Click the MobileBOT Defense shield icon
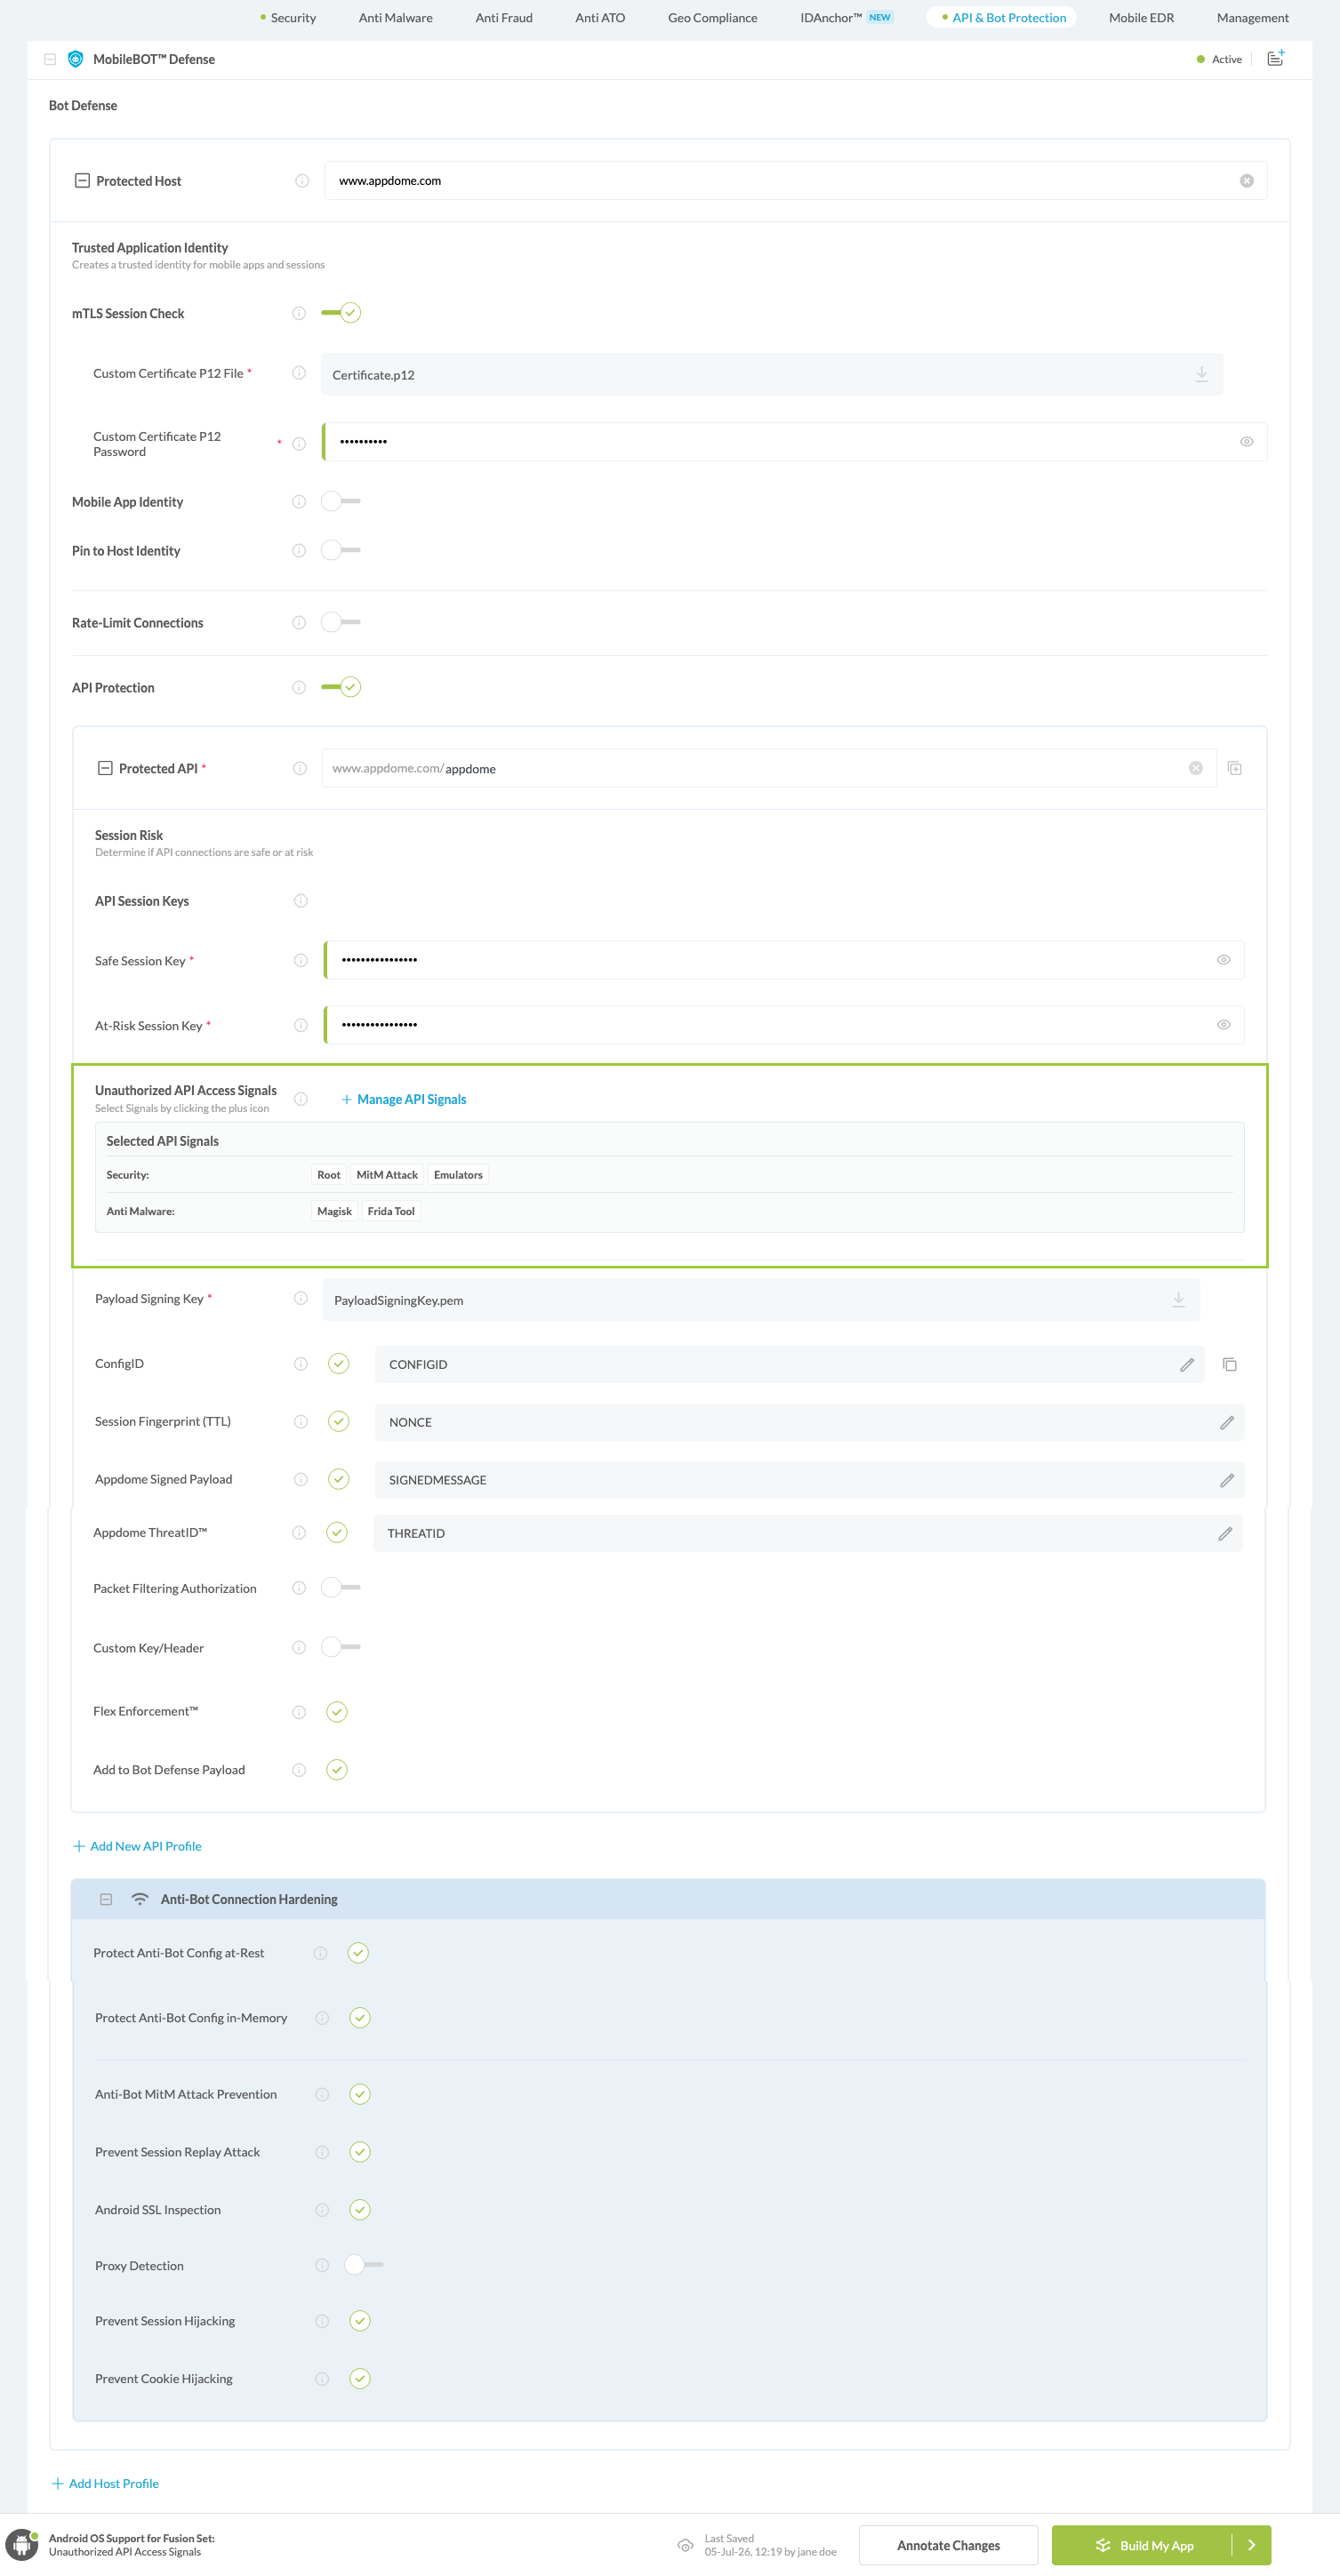 76,60
